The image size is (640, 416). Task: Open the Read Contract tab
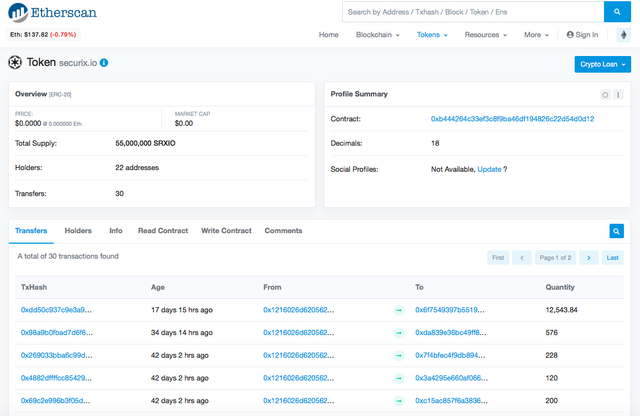[x=163, y=231]
